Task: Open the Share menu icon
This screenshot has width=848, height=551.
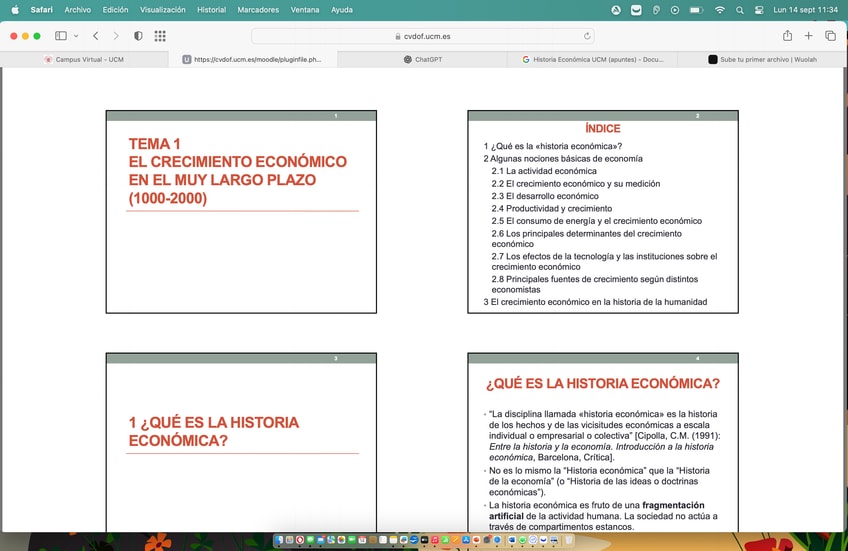Action: [787, 36]
